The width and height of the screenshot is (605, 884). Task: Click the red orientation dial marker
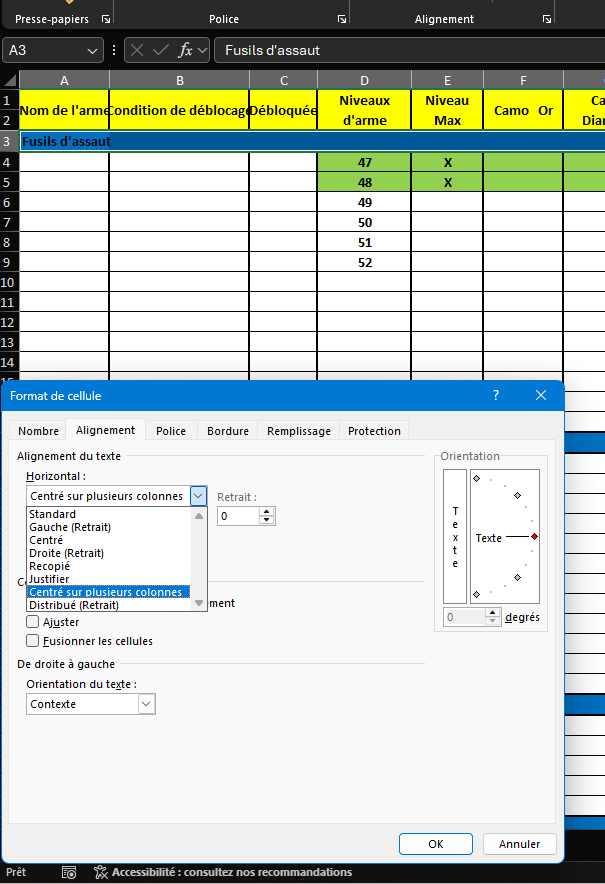(x=534, y=537)
